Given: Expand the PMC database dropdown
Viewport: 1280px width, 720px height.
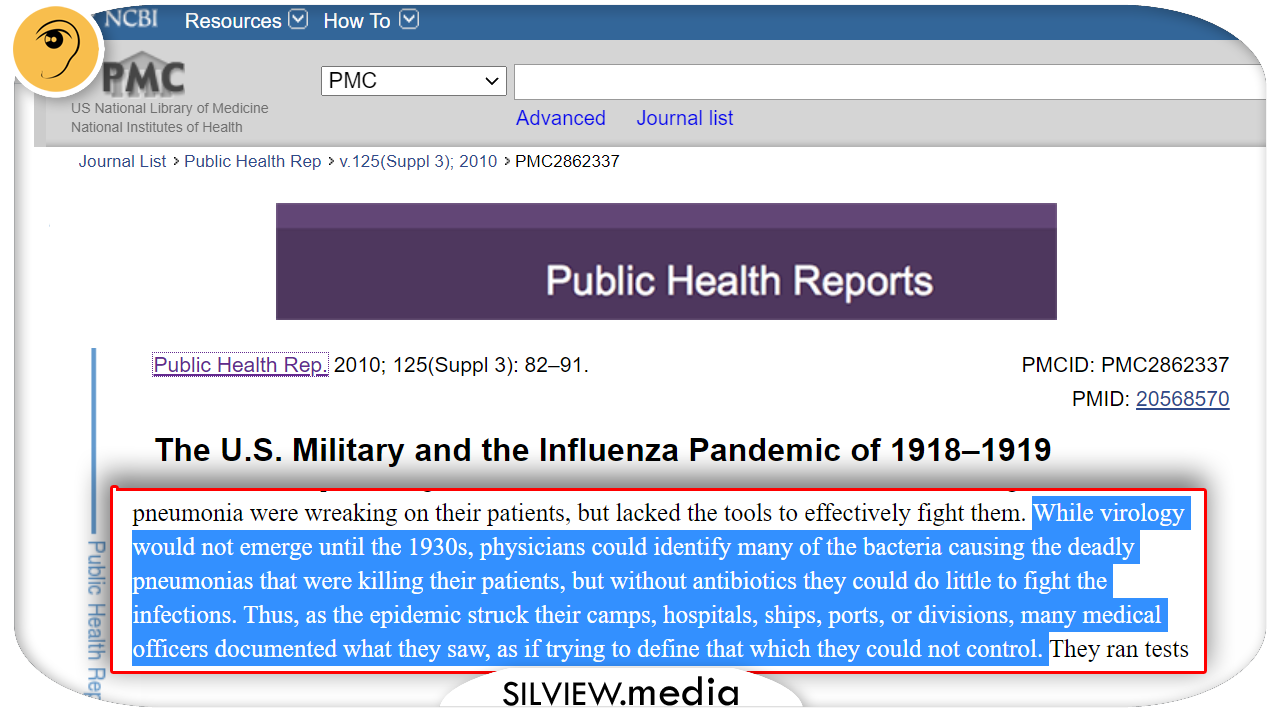Looking at the screenshot, I should click(413, 81).
